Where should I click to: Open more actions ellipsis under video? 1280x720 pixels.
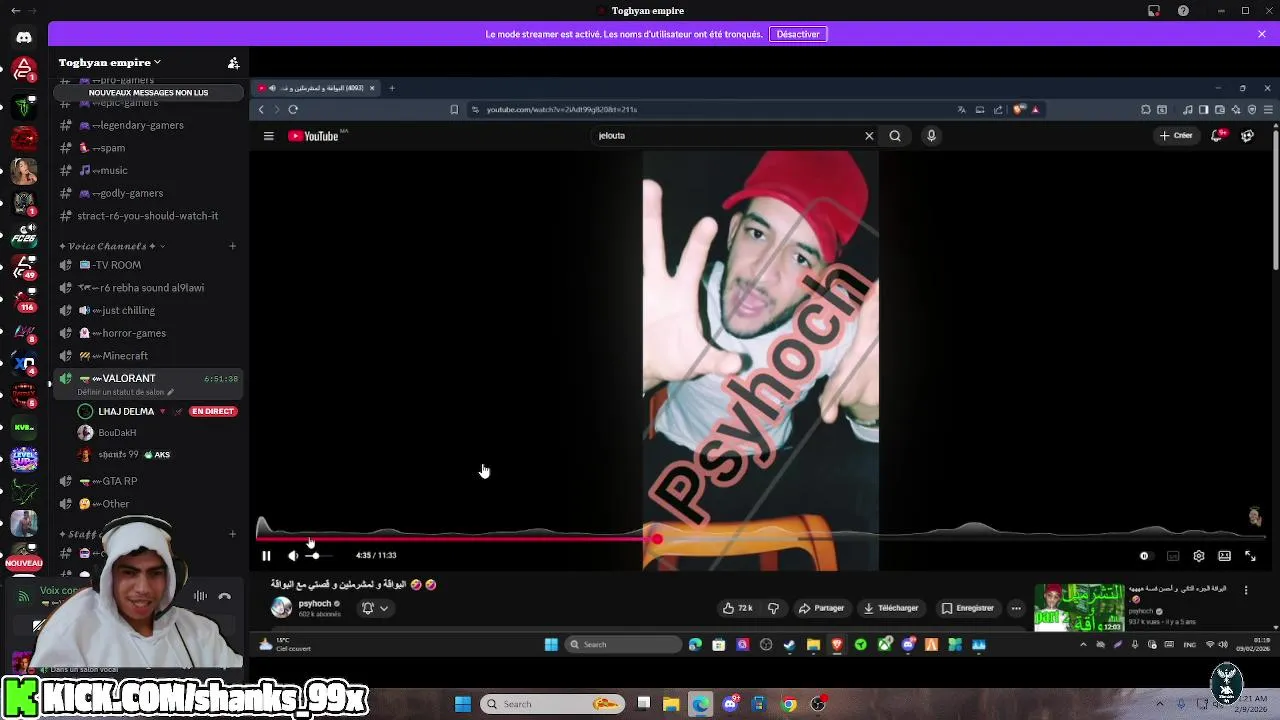click(x=1016, y=608)
